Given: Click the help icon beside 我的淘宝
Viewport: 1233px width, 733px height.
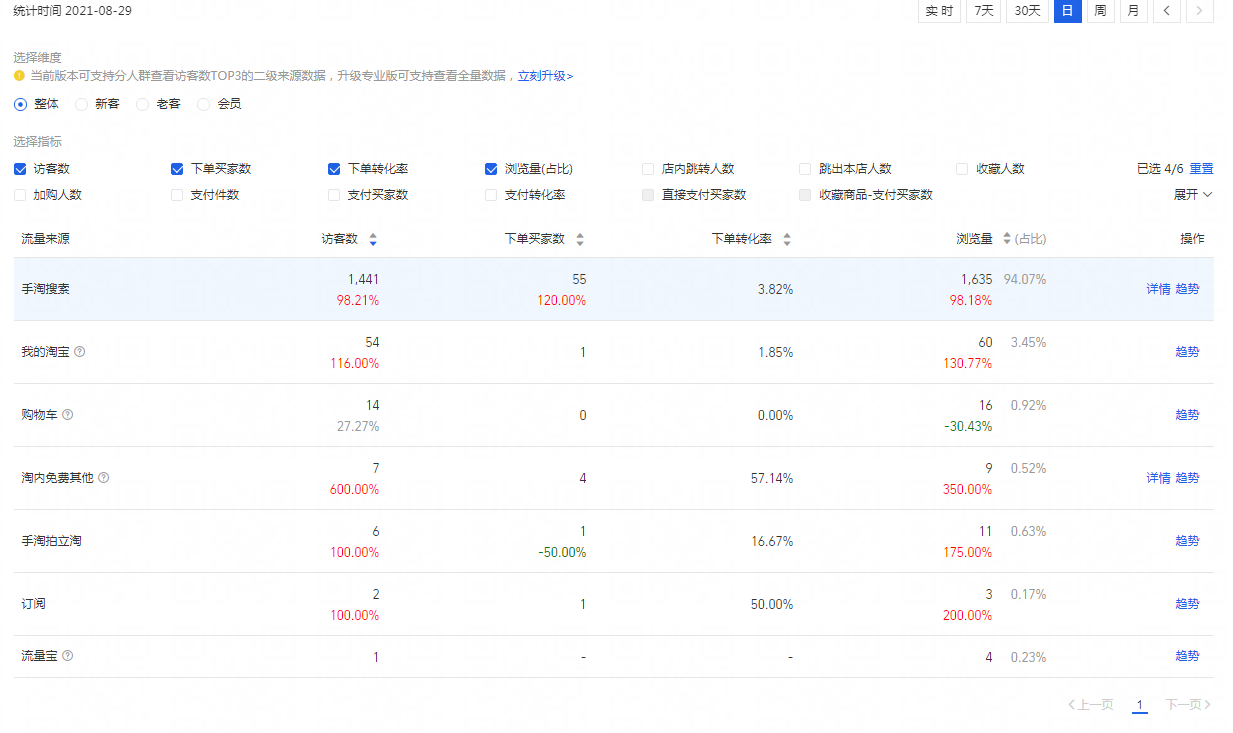Looking at the screenshot, I should tap(80, 352).
